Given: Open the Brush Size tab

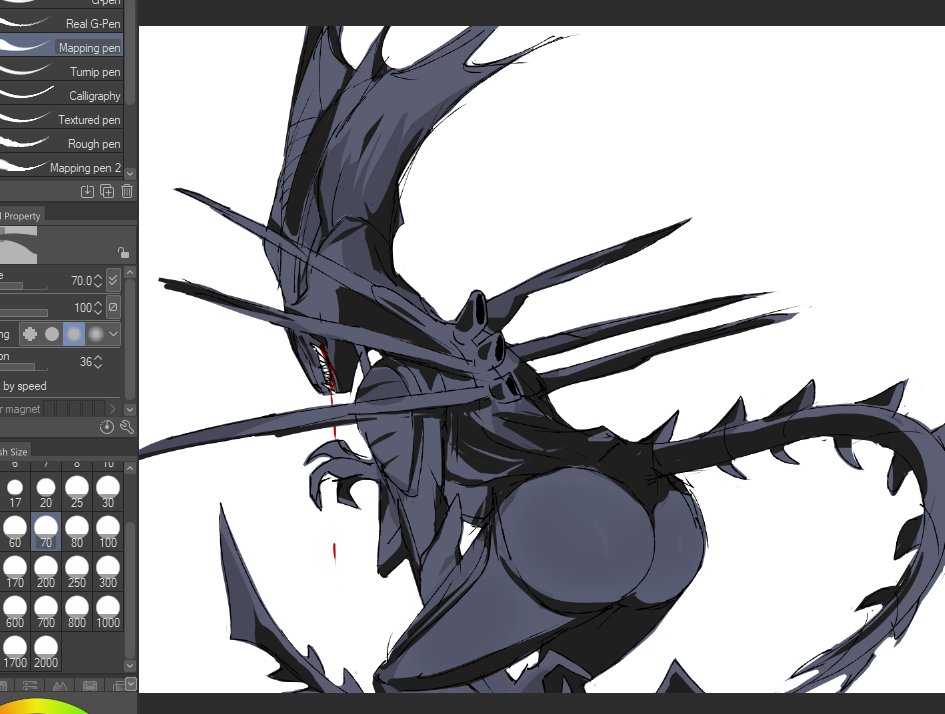Looking at the screenshot, I should (x=14, y=451).
